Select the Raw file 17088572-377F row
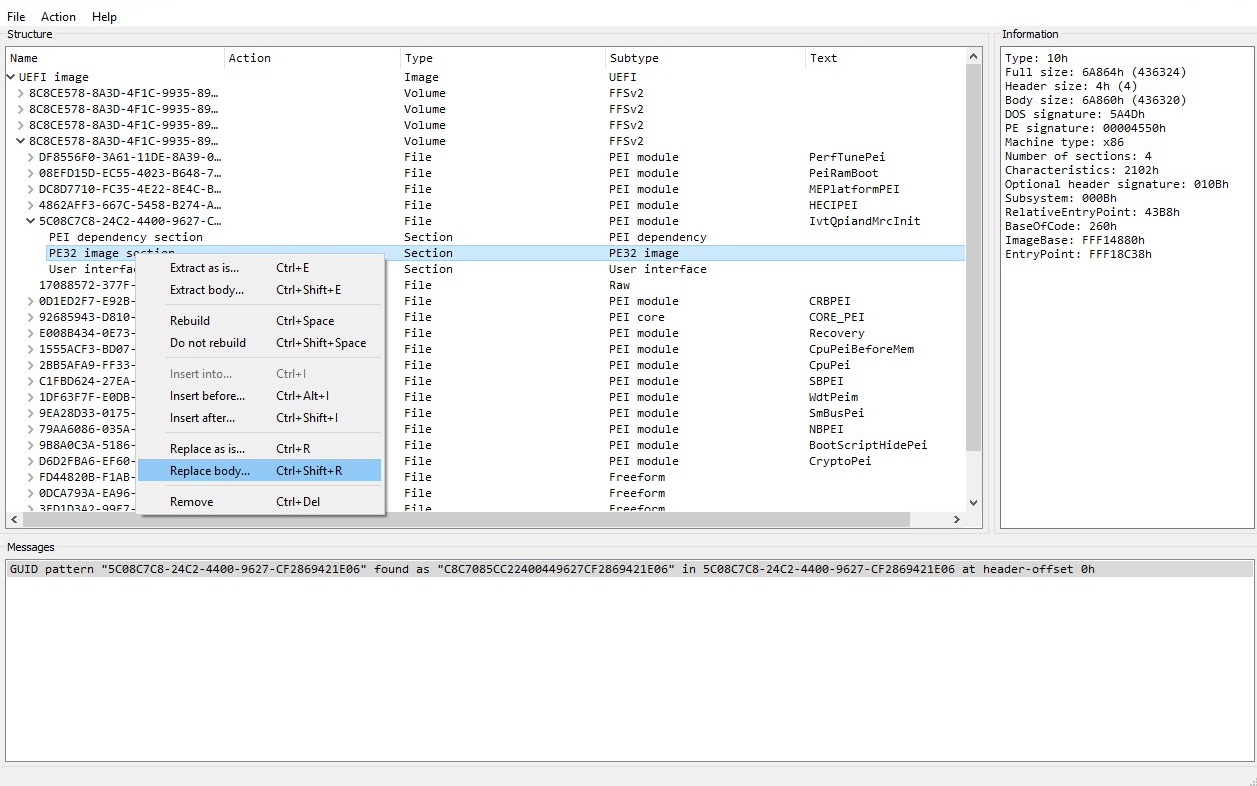Image resolution: width=1257 pixels, height=786 pixels. coord(485,285)
